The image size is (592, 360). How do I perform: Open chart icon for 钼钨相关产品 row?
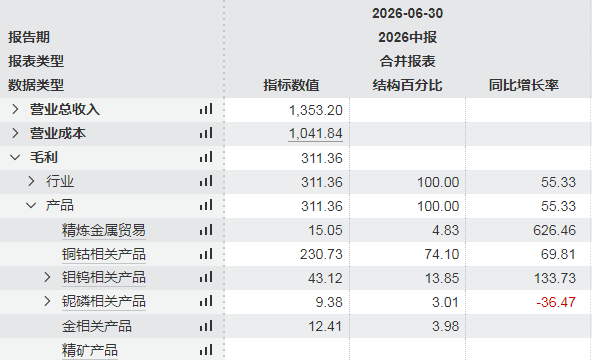(206, 278)
